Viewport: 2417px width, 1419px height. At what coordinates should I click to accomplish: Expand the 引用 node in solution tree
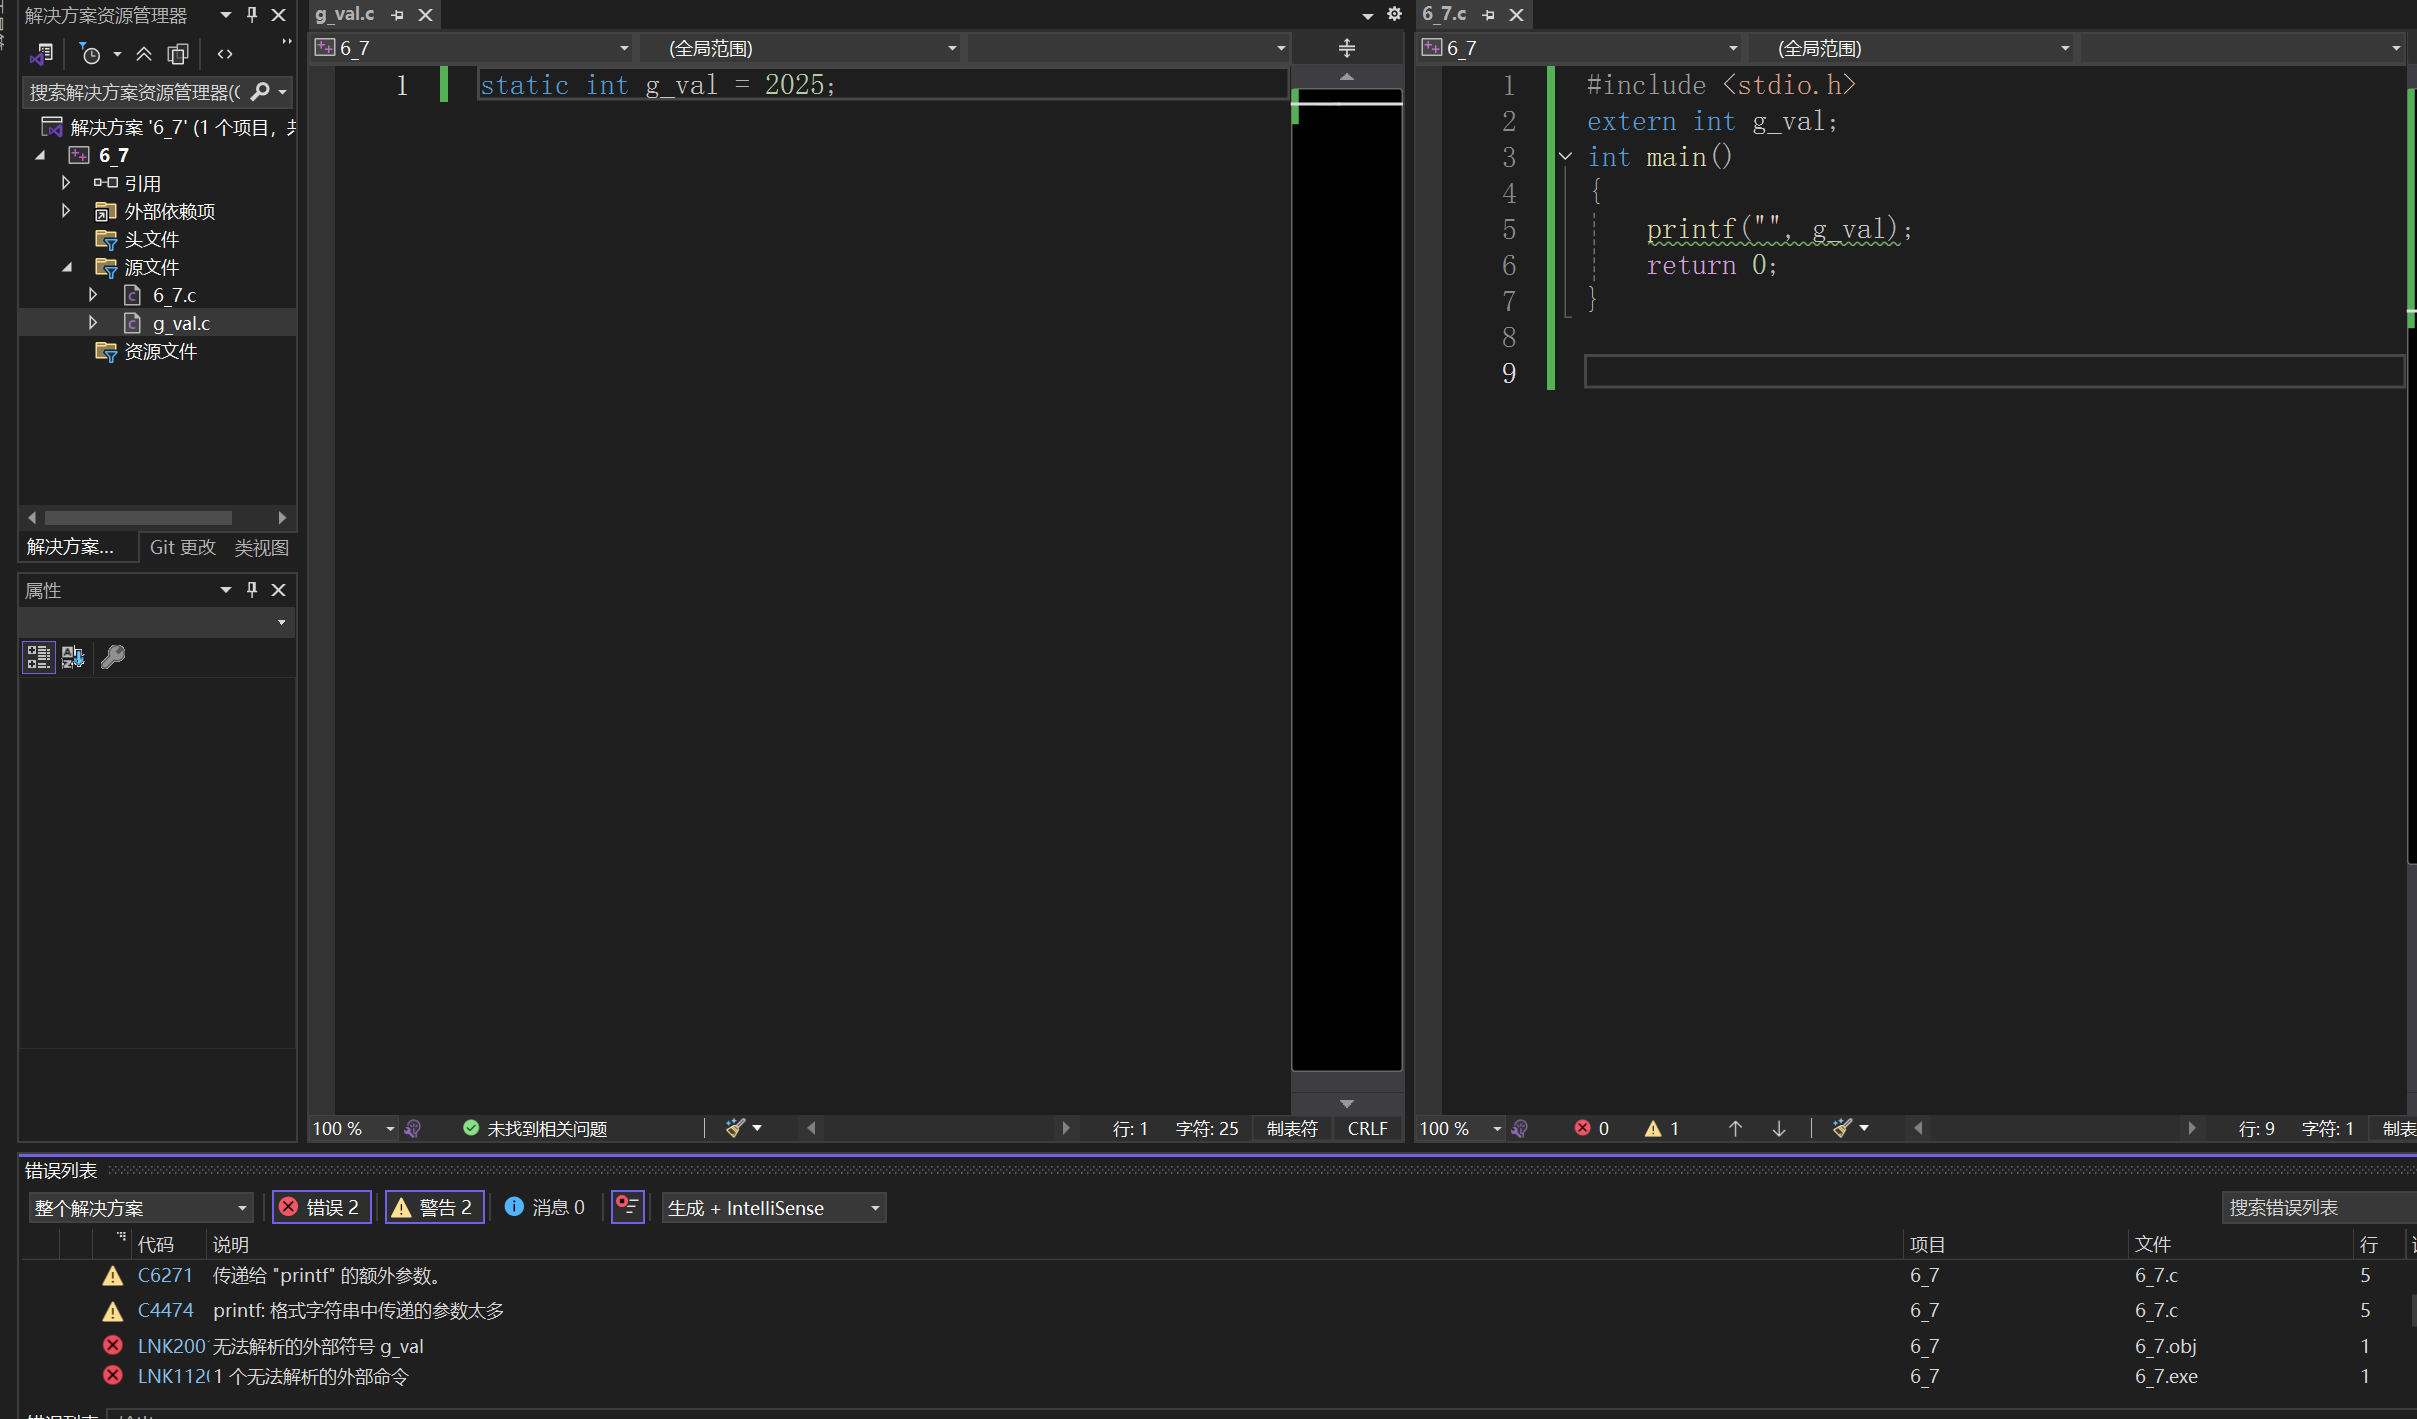pyautogui.click(x=66, y=183)
